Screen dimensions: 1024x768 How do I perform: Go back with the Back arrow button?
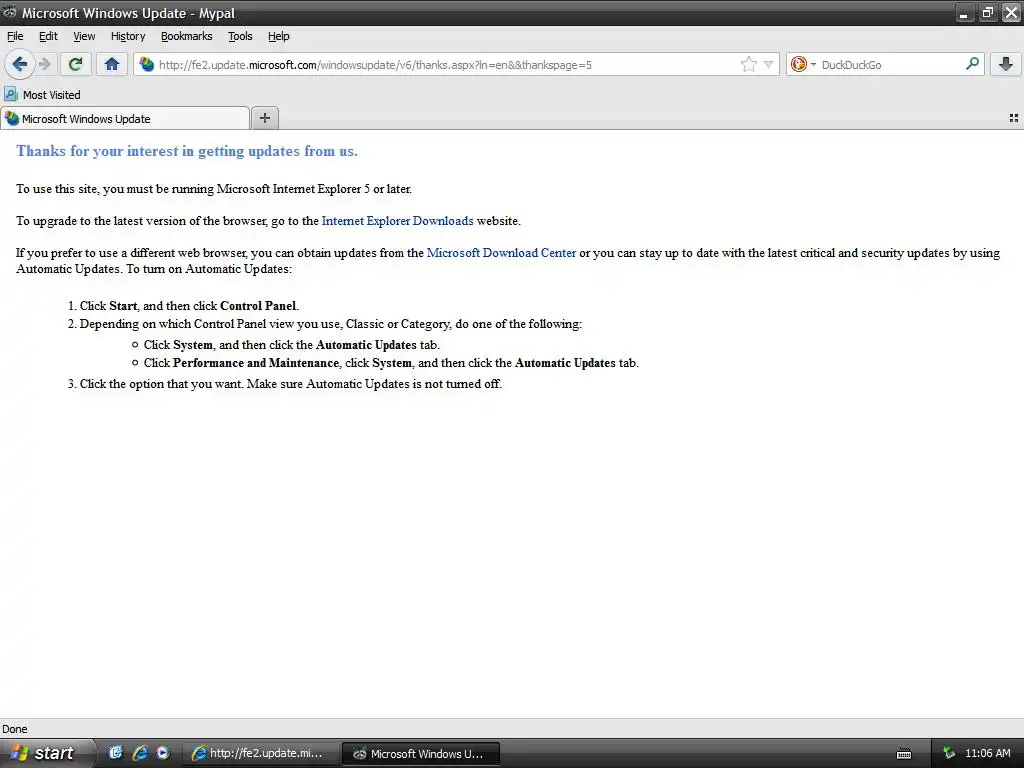[x=20, y=64]
